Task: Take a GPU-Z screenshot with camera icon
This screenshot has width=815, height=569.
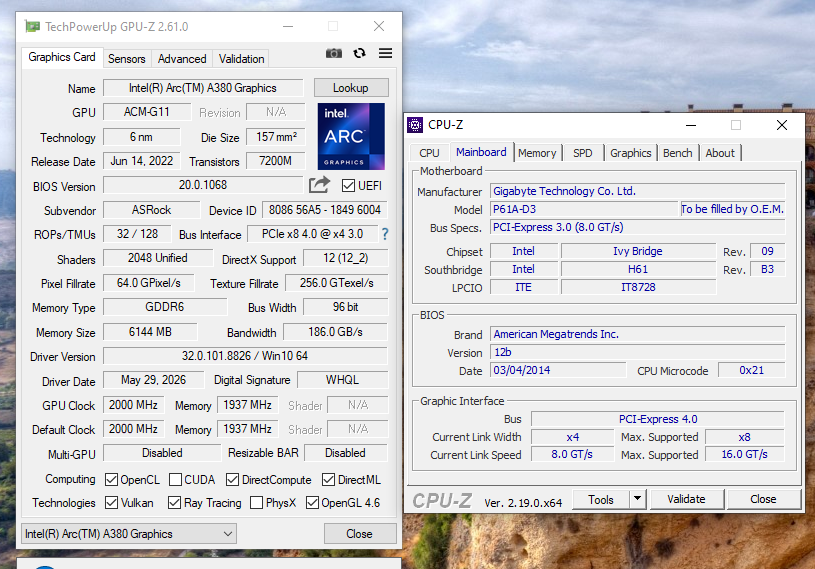Action: tap(334, 53)
